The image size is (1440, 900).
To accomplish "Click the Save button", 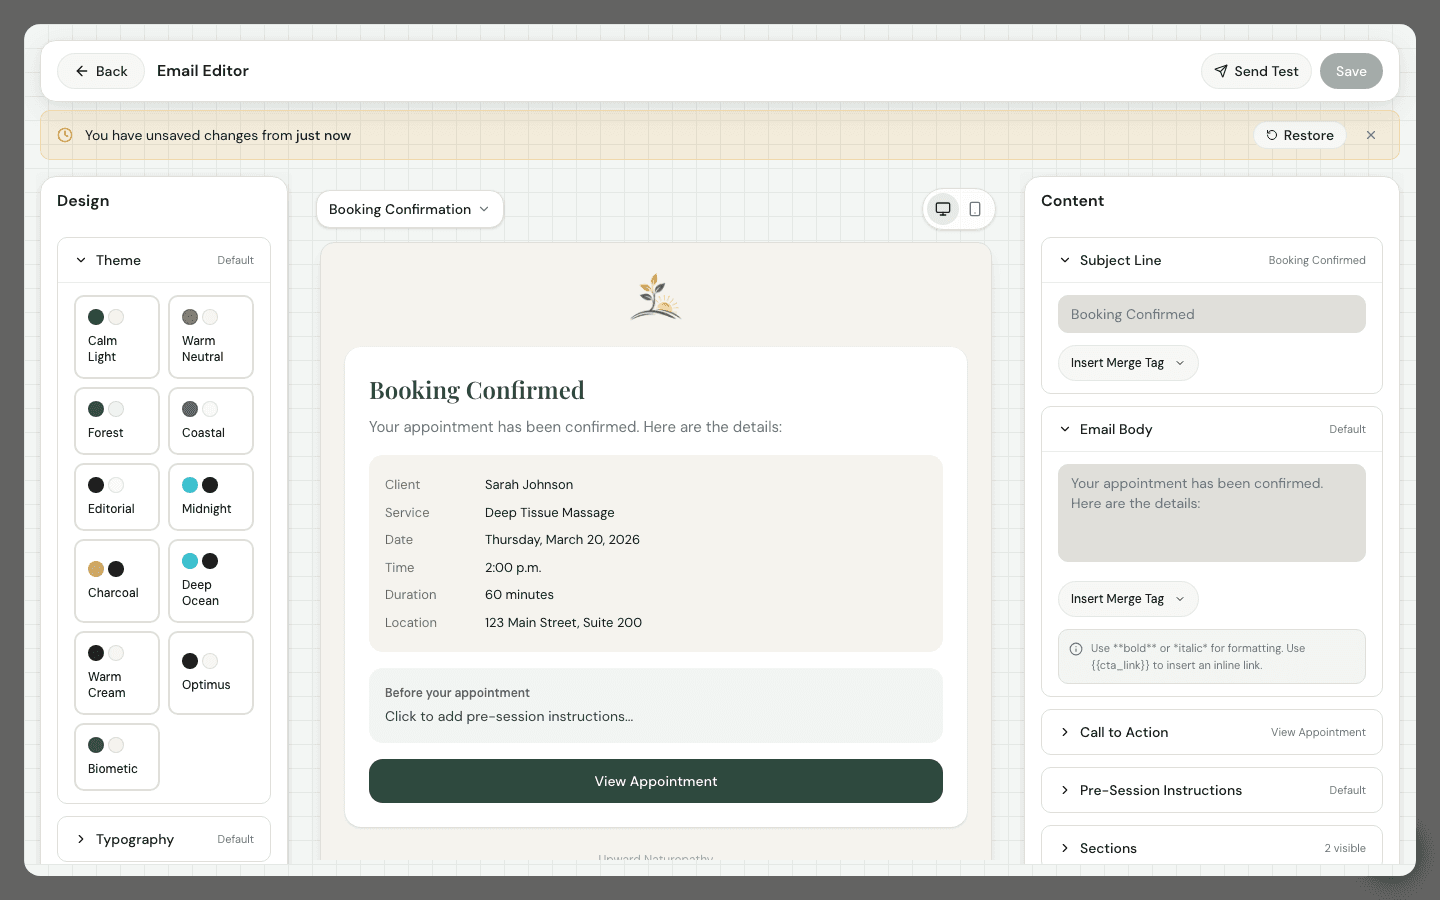I will pyautogui.click(x=1351, y=71).
